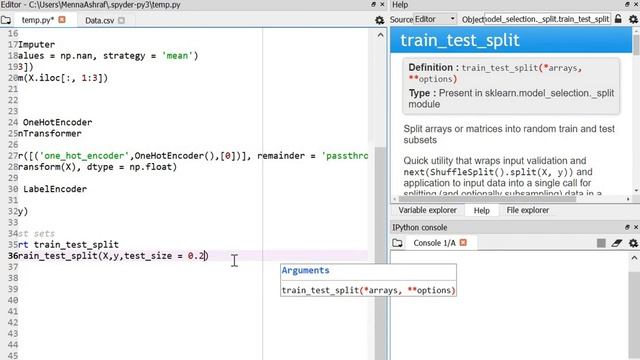This screenshot has height=360, width=640.
Task: Click the Help pane vertical scrollbar
Action: (x=636, y=44)
